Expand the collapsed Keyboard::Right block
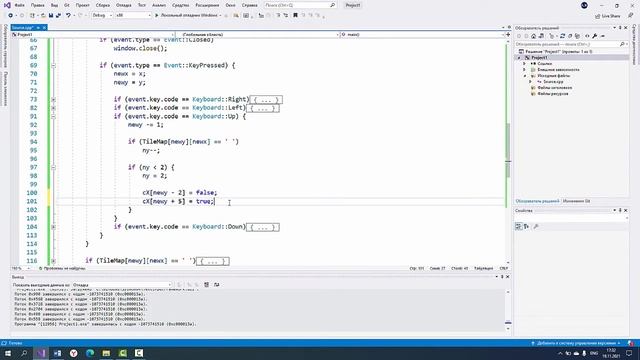The image size is (640, 360). 53,100
